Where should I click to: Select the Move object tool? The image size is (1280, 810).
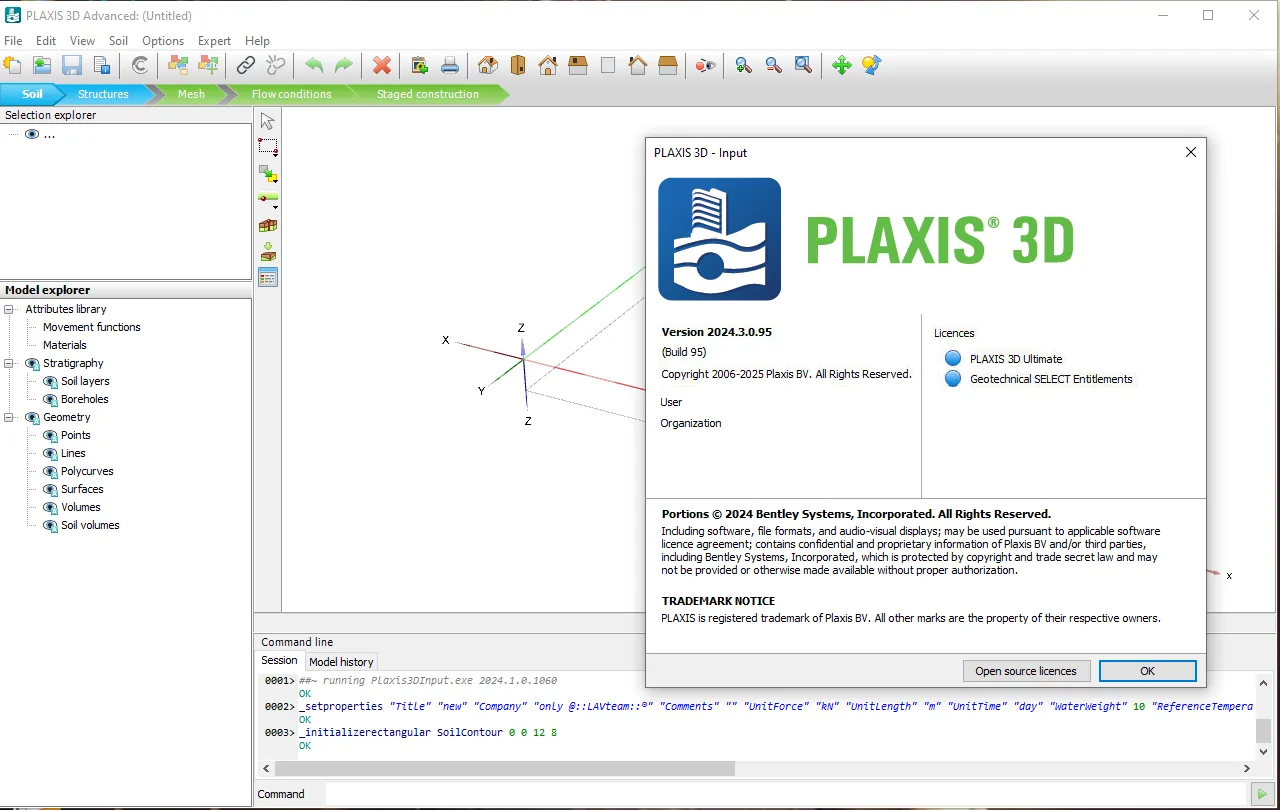click(x=267, y=174)
